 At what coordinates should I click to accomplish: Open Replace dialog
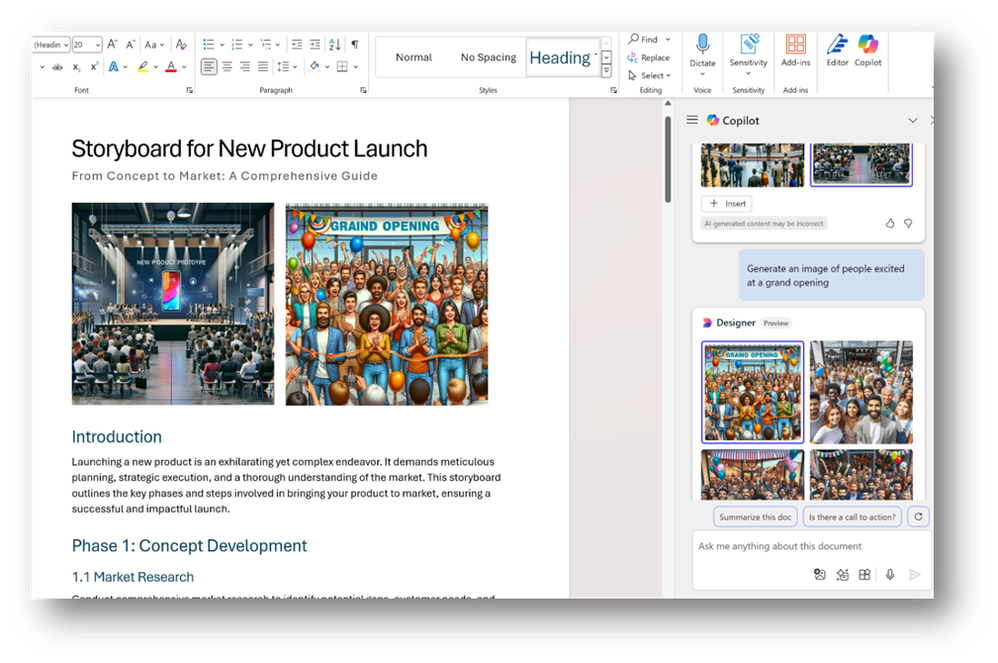(649, 57)
